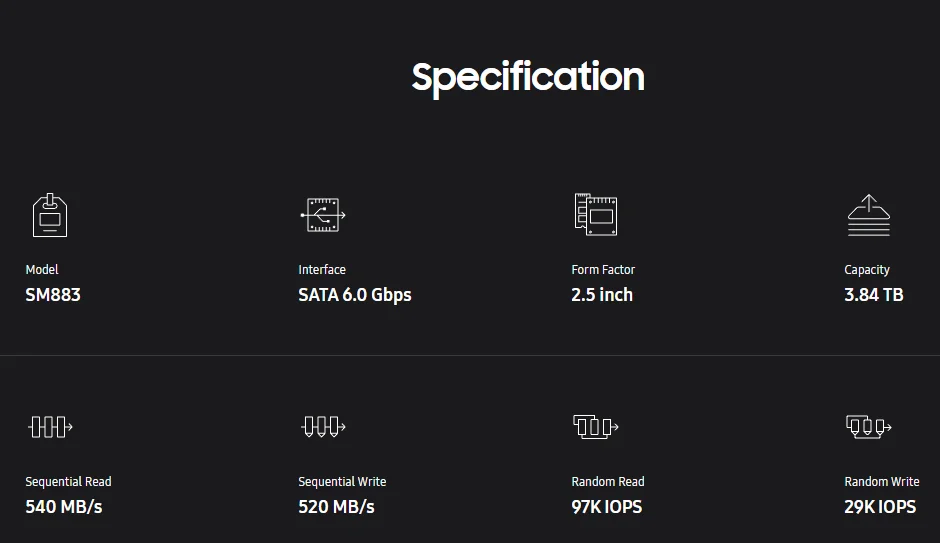Screen dimensions: 940x543
Task: Click the Sequential Write icon
Action: point(323,427)
